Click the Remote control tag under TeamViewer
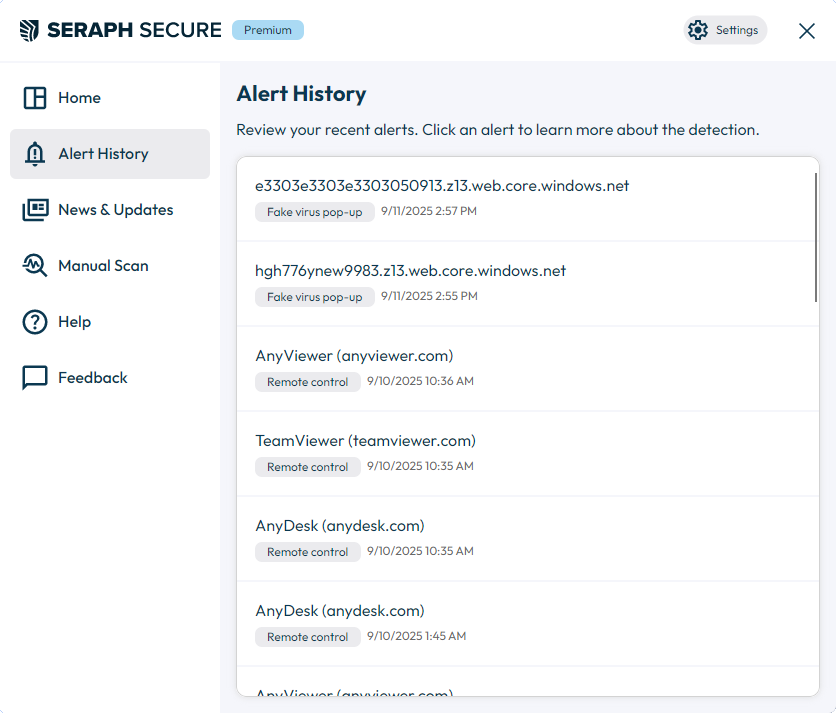The image size is (836, 713). pos(308,467)
